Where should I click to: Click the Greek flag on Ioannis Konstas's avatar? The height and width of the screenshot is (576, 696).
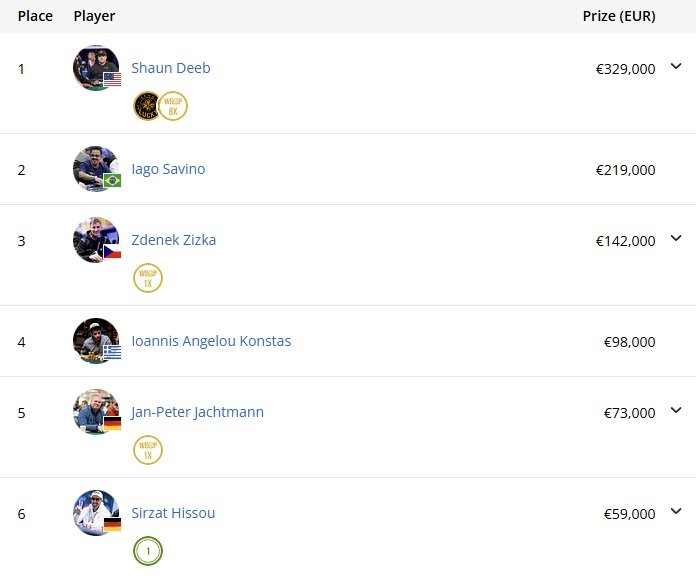coord(112,352)
